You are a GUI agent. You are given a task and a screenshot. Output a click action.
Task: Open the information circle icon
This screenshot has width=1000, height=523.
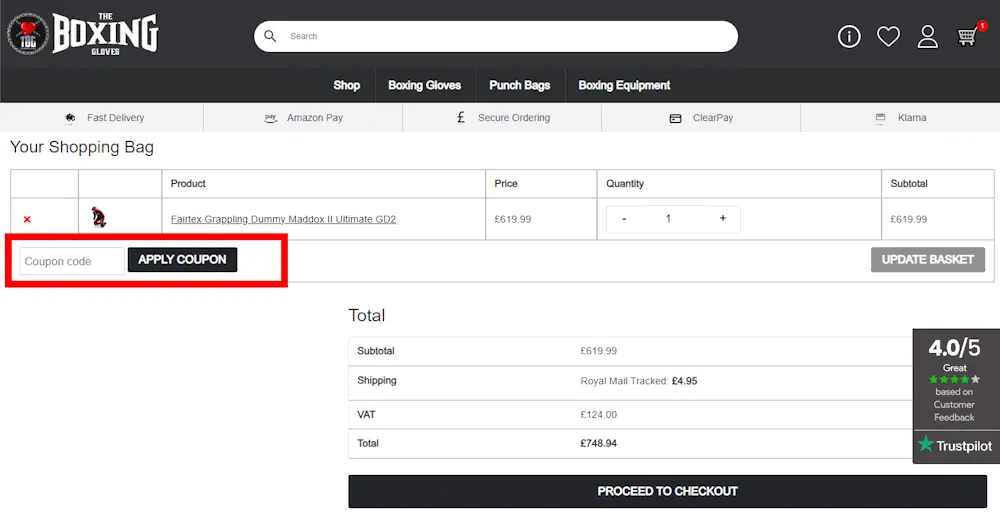coord(849,36)
